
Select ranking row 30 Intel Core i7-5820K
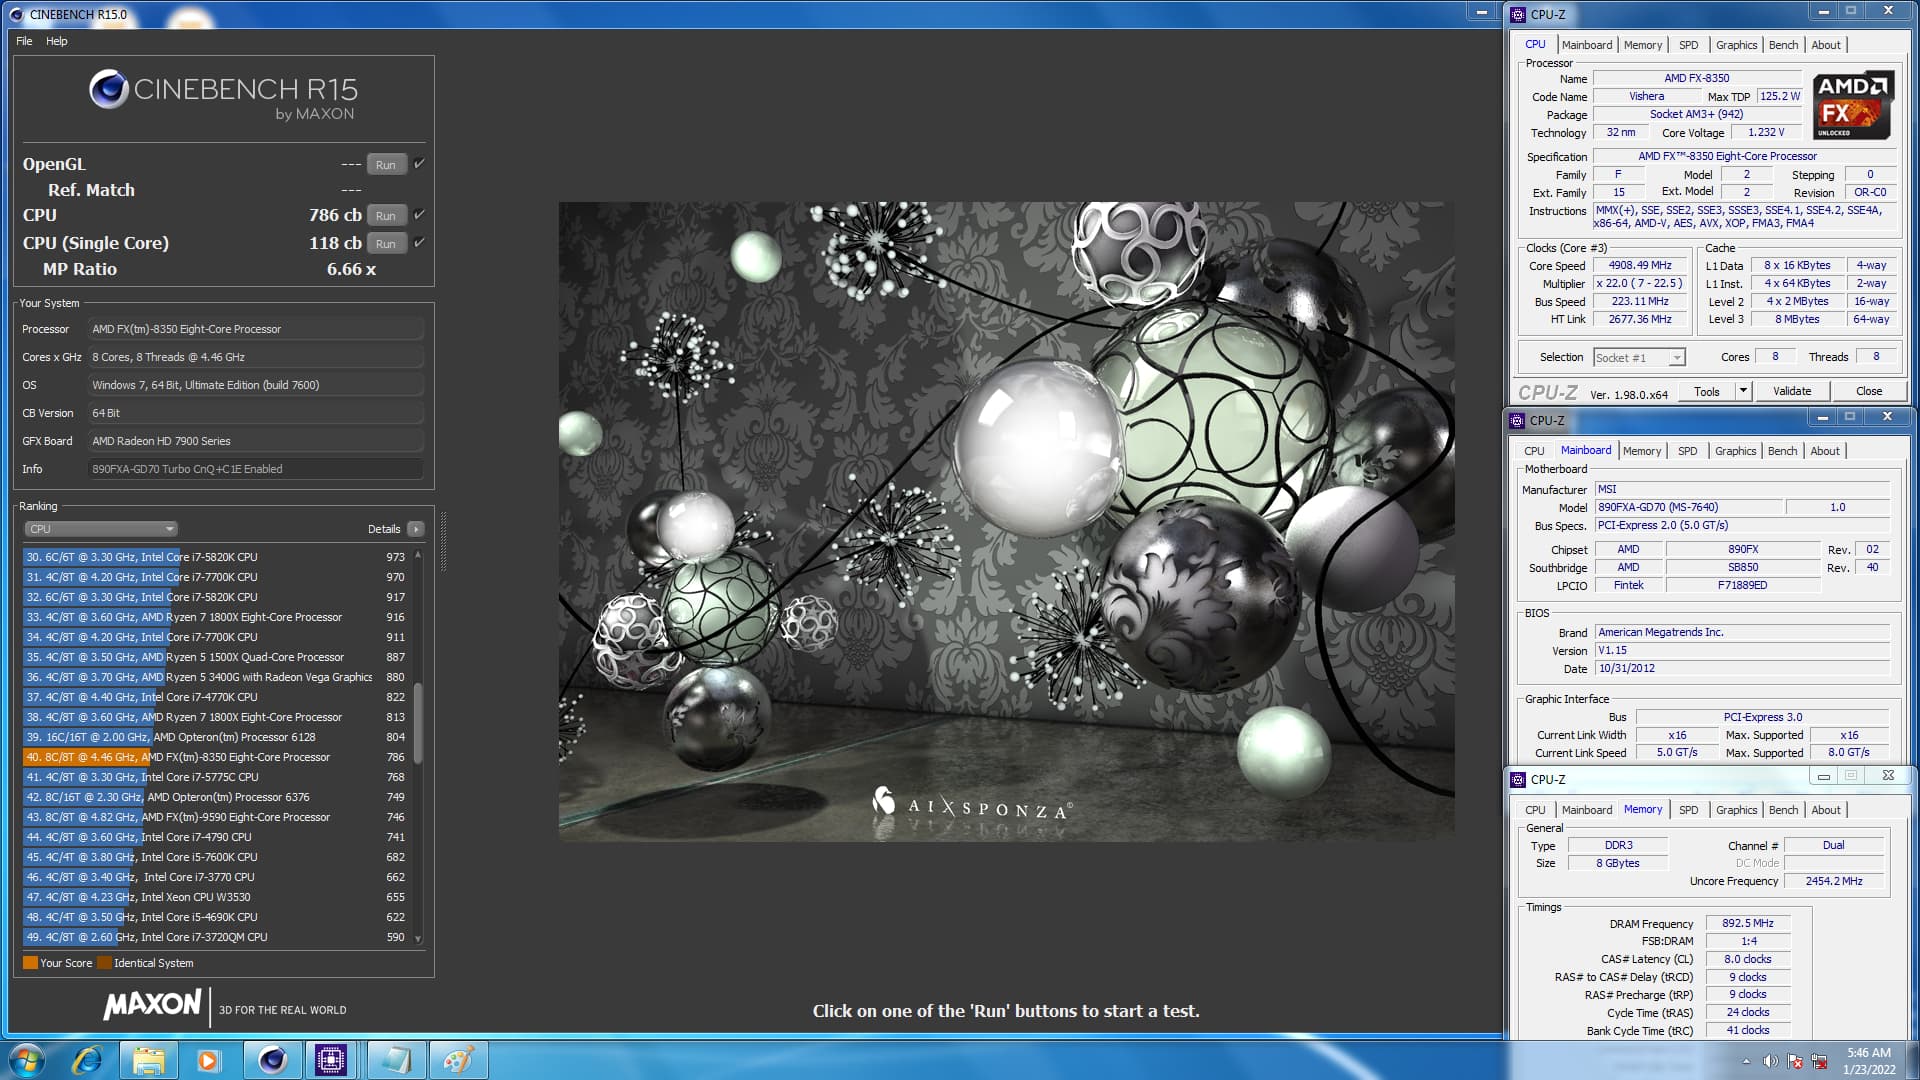click(215, 557)
